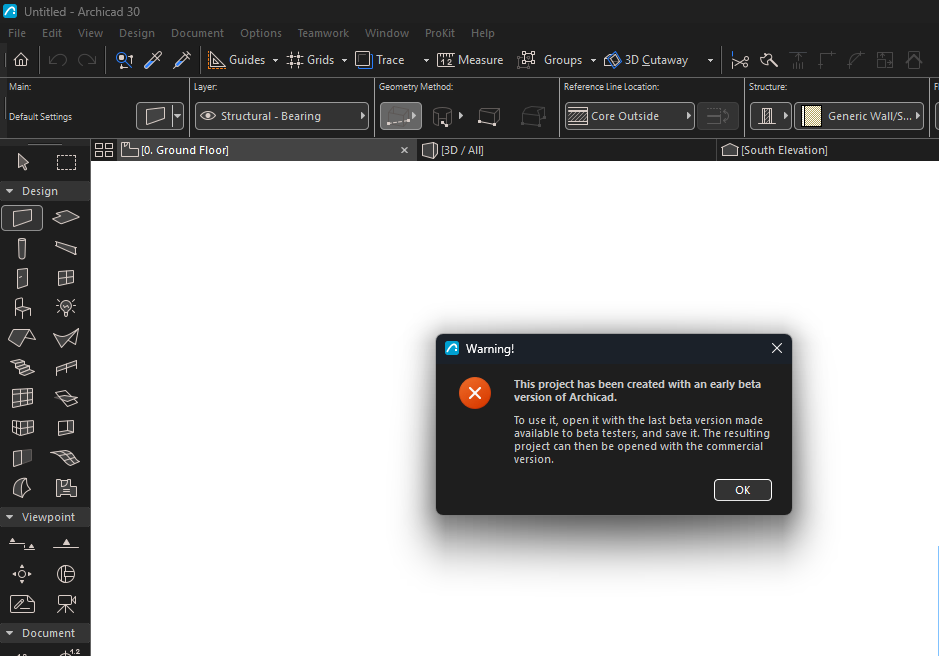Toggle the 3D Cutaway
Viewport: 939px width, 656px height.
pyautogui.click(x=646, y=60)
